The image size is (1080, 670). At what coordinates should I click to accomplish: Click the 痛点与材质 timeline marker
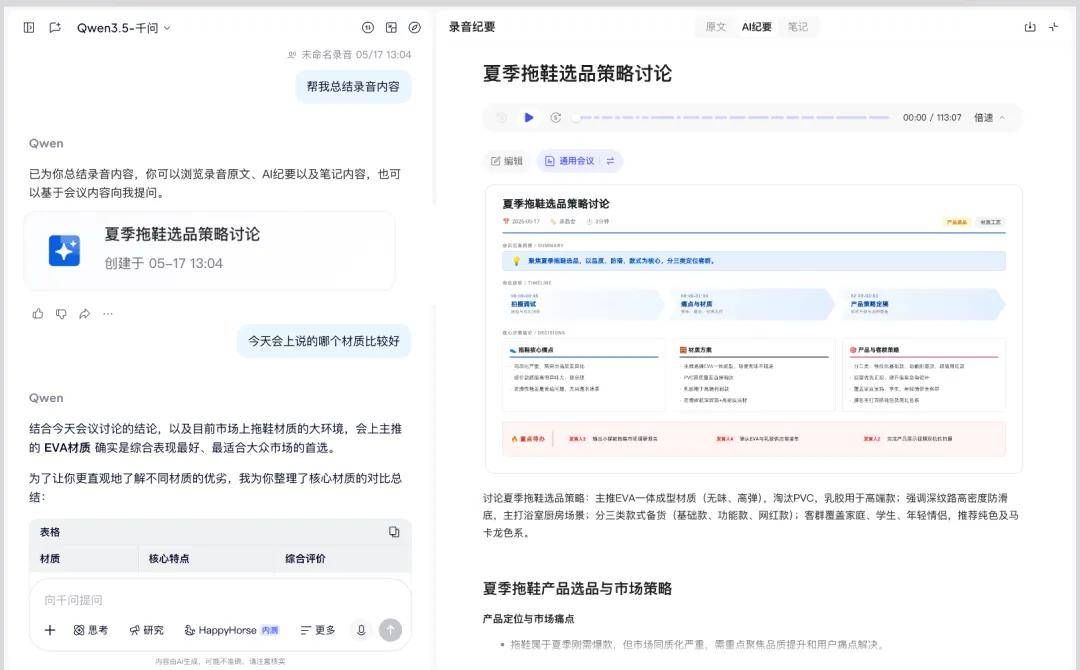click(754, 304)
